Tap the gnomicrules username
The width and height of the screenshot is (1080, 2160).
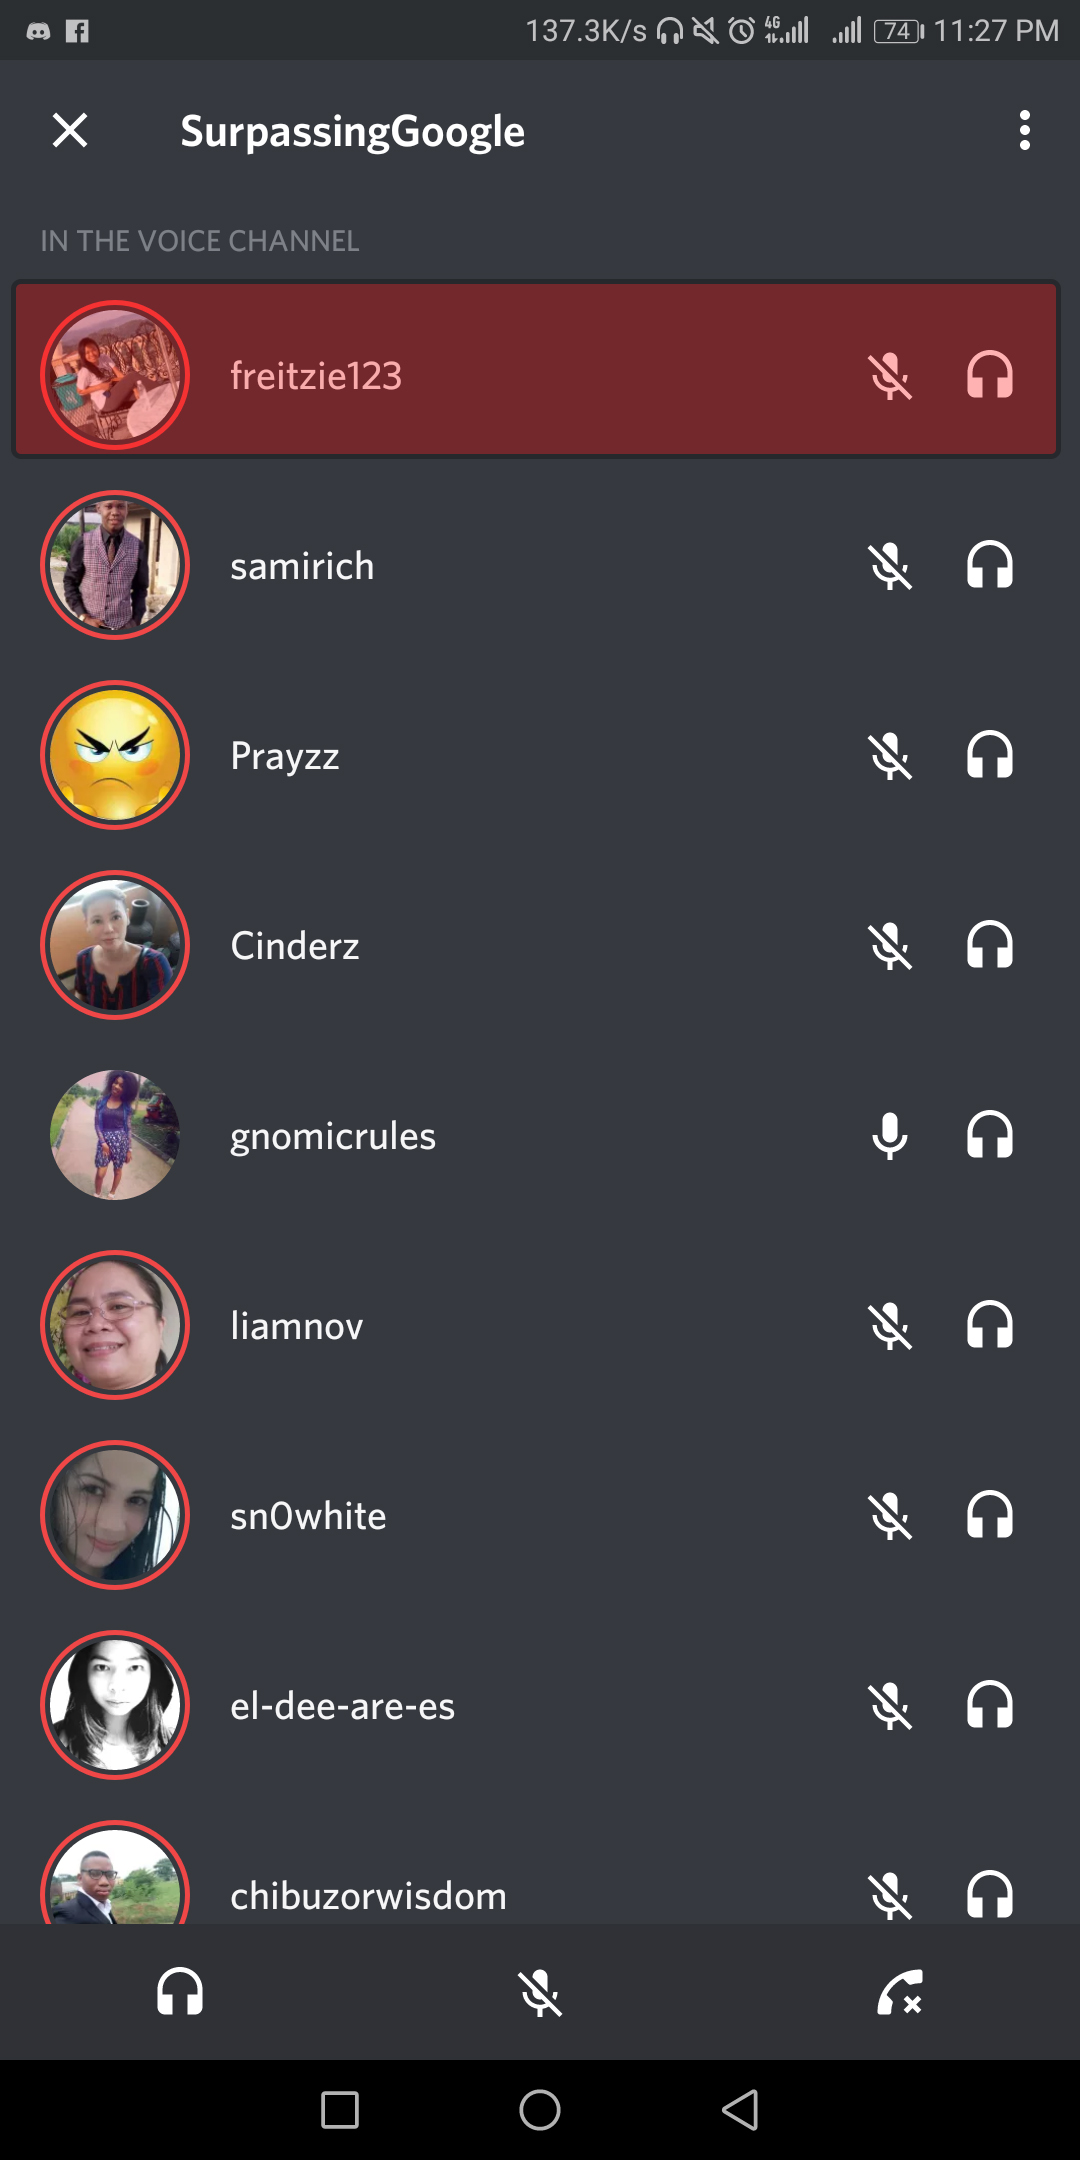coord(333,1137)
